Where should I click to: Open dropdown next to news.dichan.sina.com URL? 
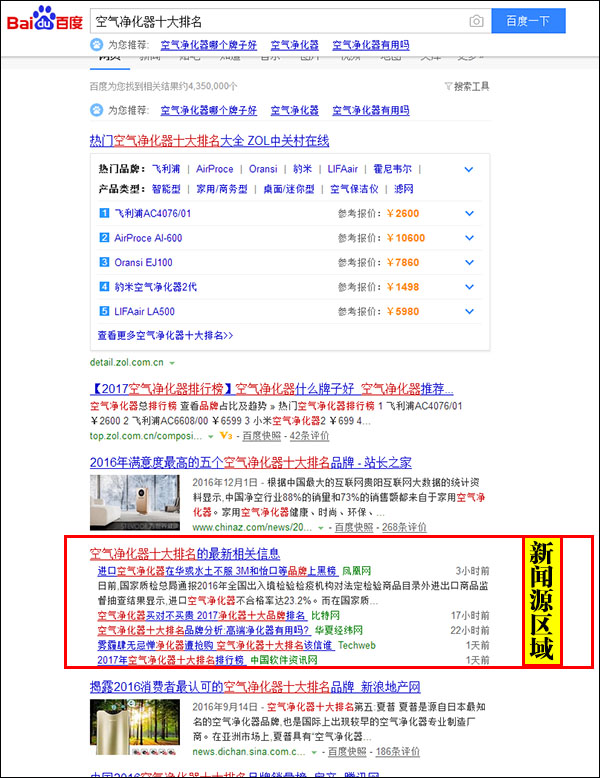click(x=314, y=753)
